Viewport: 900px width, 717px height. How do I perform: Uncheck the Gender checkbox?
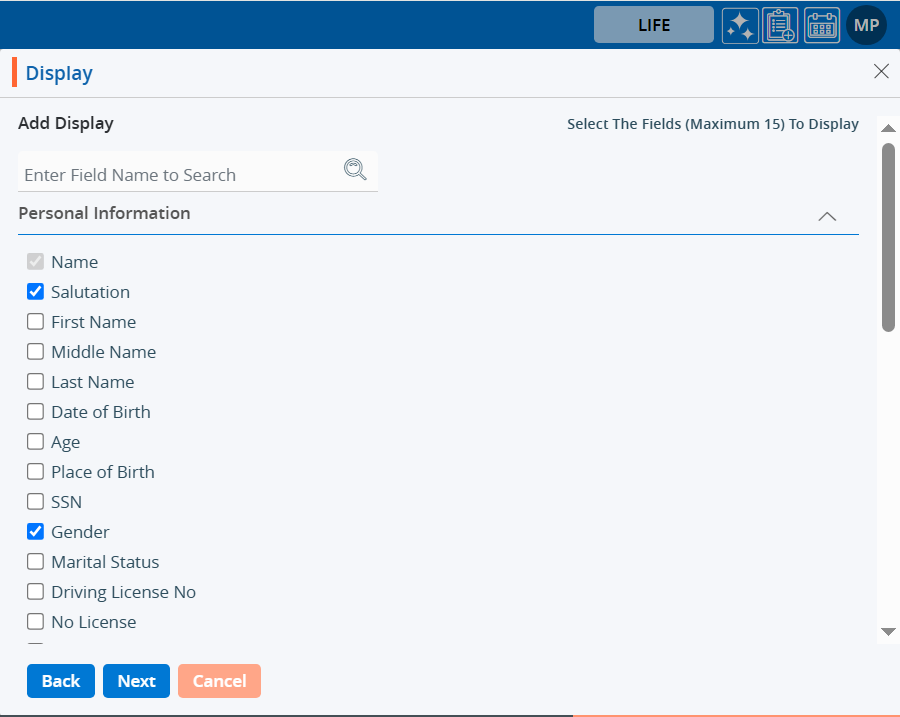(x=36, y=532)
